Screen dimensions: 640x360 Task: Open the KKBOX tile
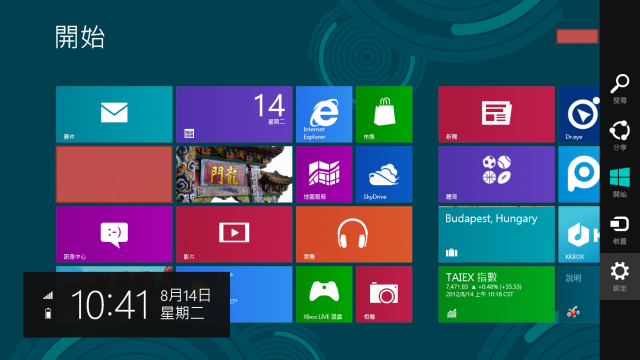pyautogui.click(x=579, y=234)
